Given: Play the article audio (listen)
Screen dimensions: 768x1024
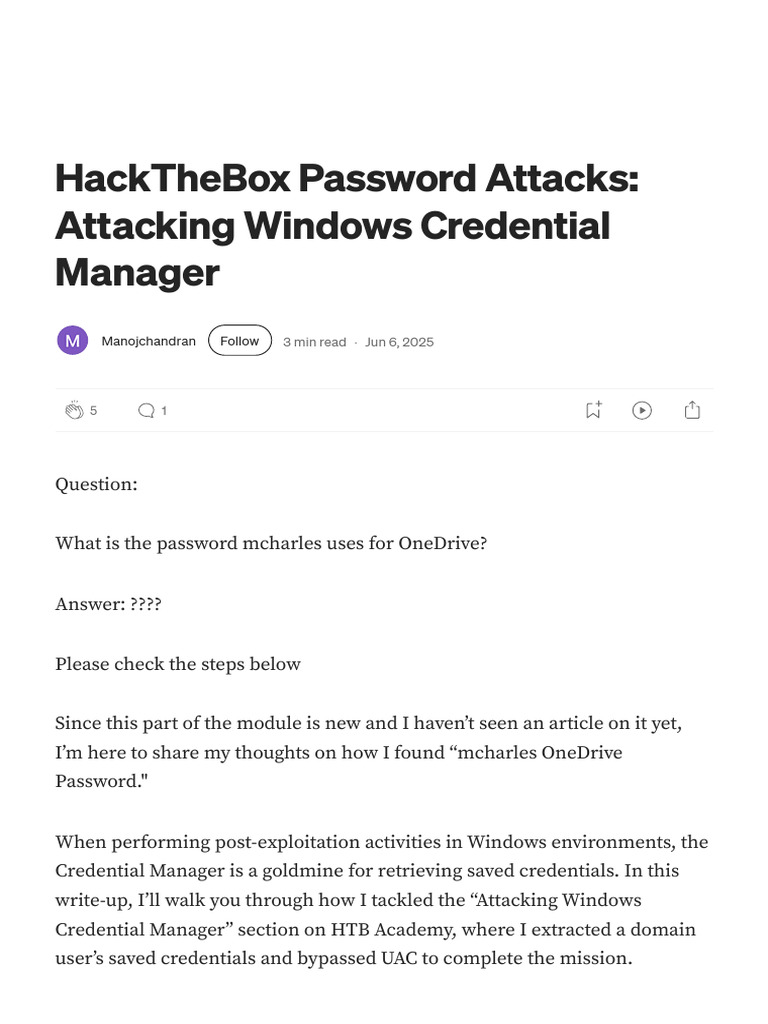Looking at the screenshot, I should click(x=642, y=410).
